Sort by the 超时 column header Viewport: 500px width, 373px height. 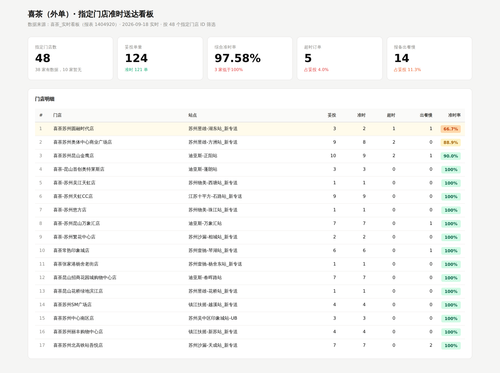point(391,115)
